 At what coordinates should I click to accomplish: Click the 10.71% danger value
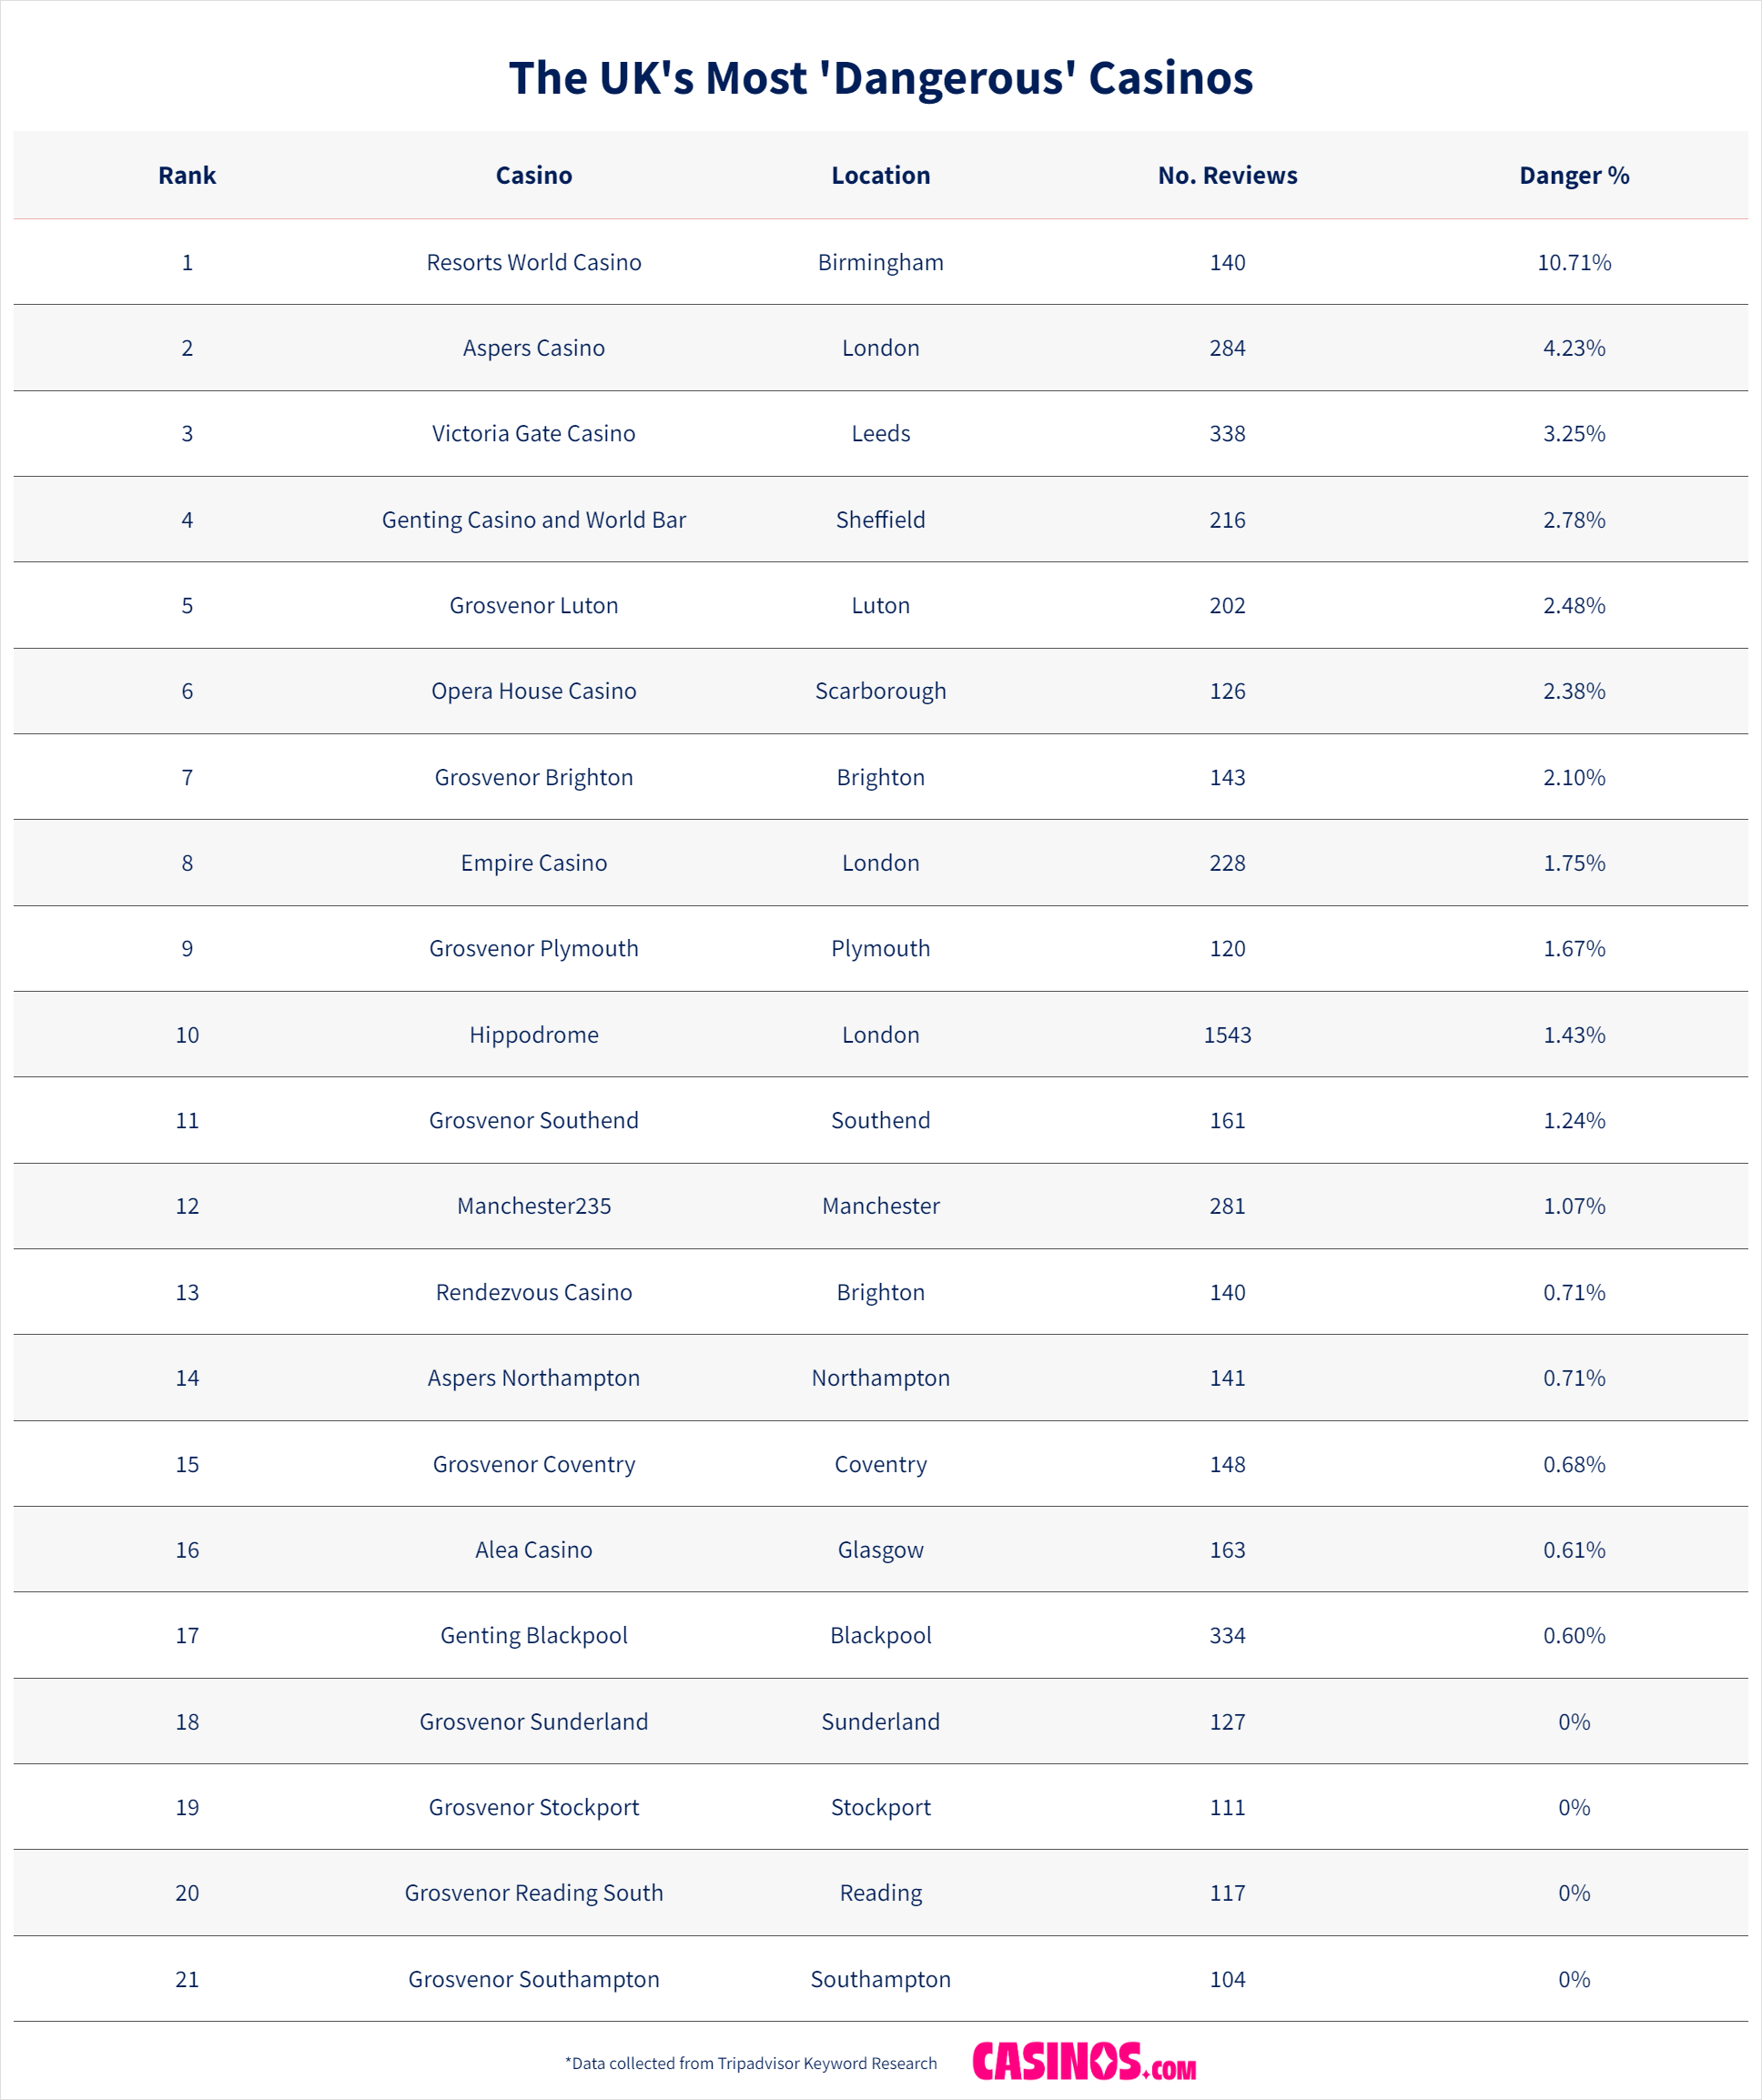[1573, 262]
